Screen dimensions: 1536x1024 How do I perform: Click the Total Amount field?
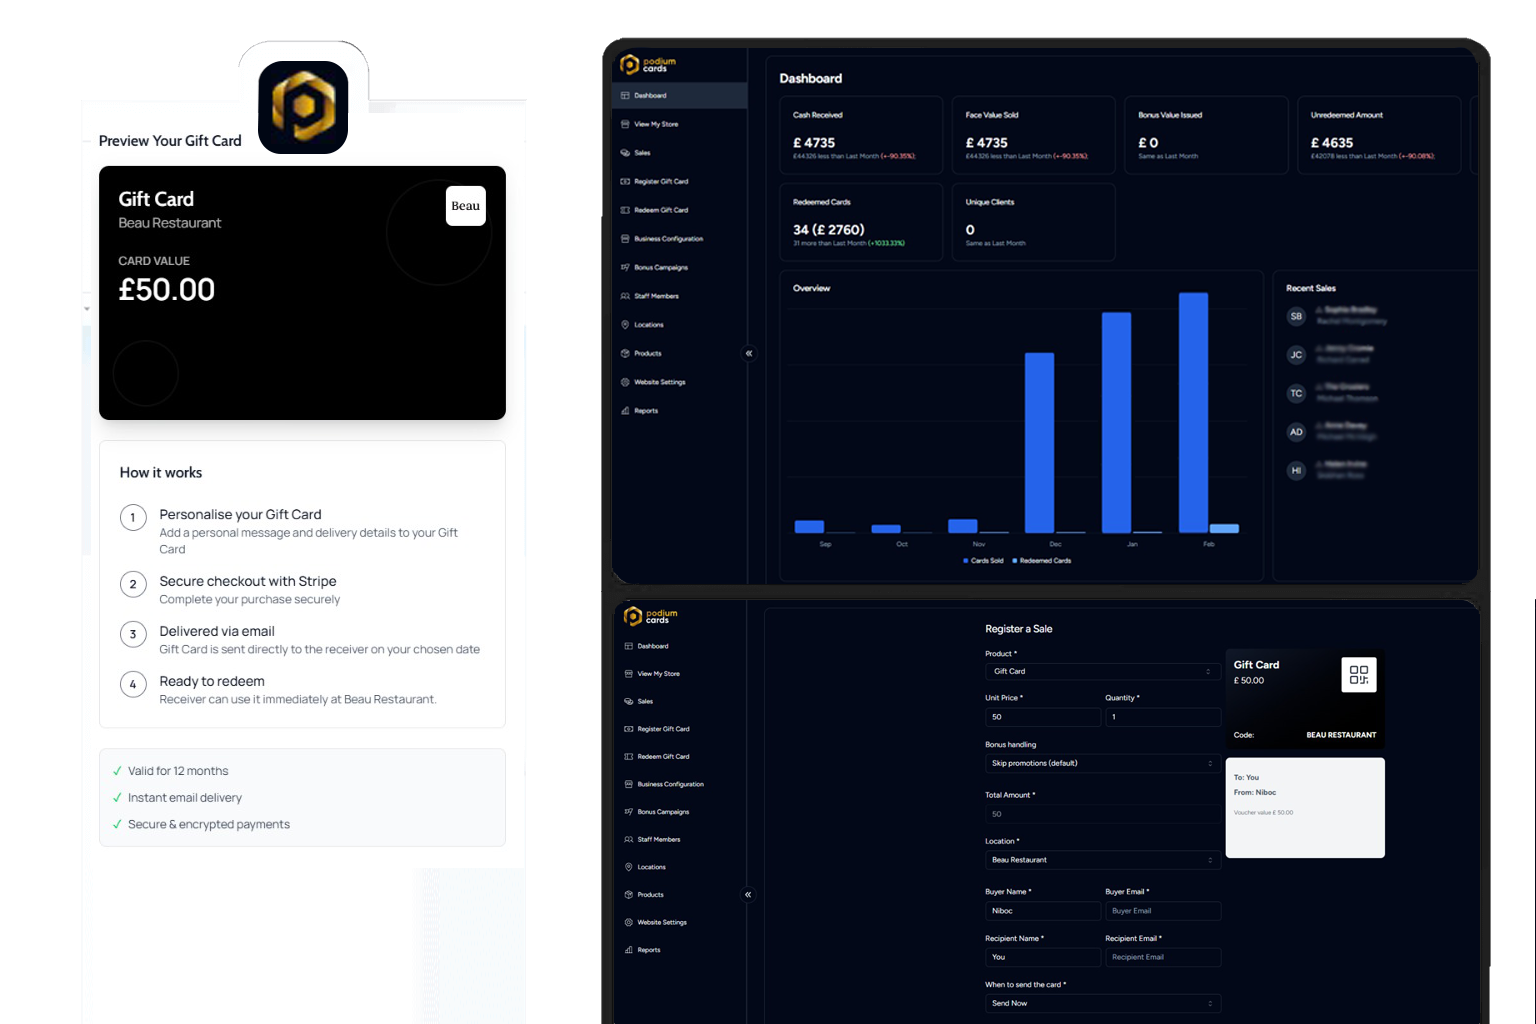pos(1103,814)
